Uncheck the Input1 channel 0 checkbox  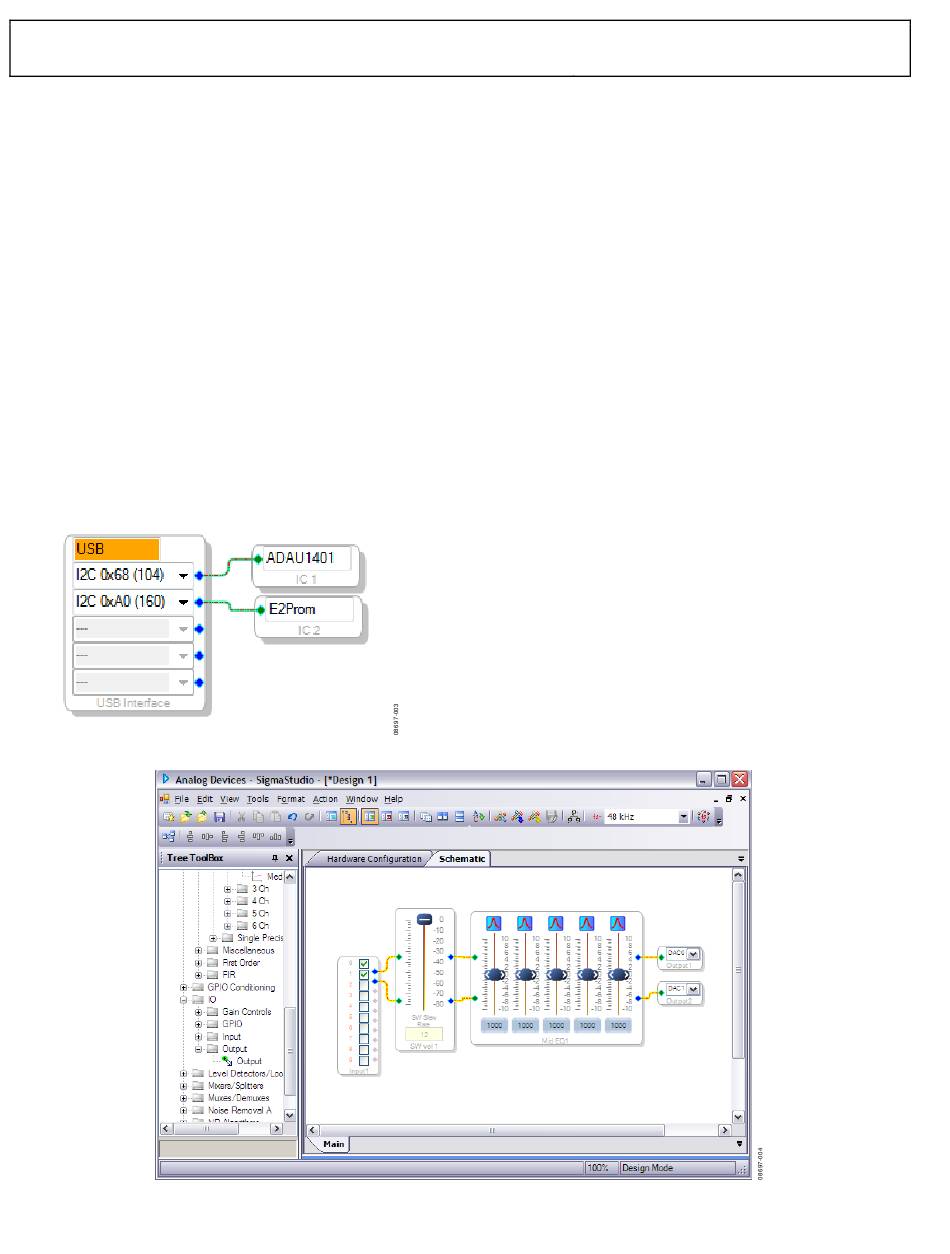pos(364,964)
